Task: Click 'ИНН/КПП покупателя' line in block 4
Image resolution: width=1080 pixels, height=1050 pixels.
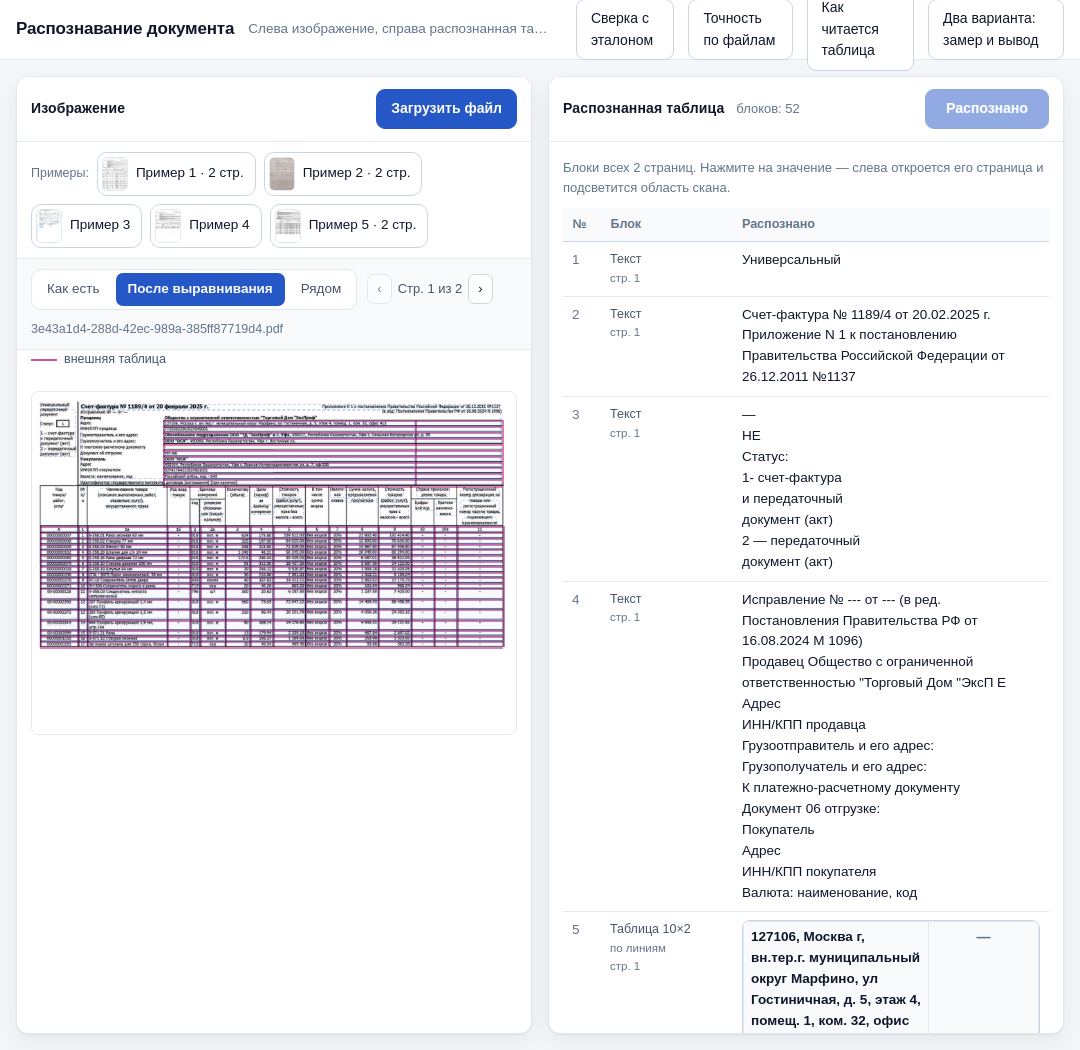Action: pyautogui.click(x=809, y=872)
